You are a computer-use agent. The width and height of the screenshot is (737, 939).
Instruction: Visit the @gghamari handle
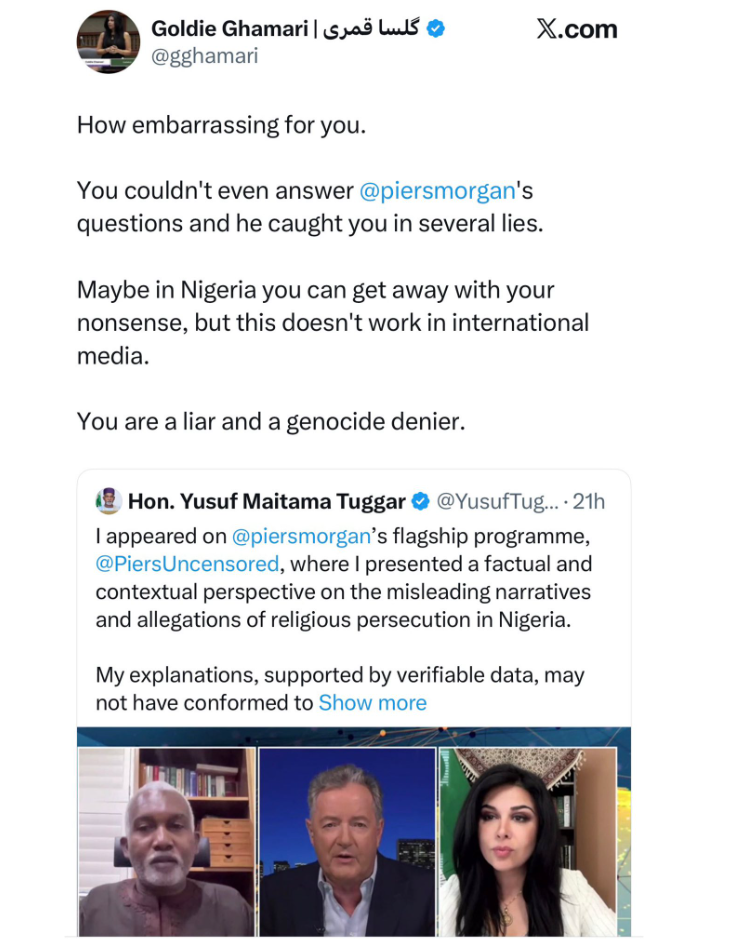point(204,56)
